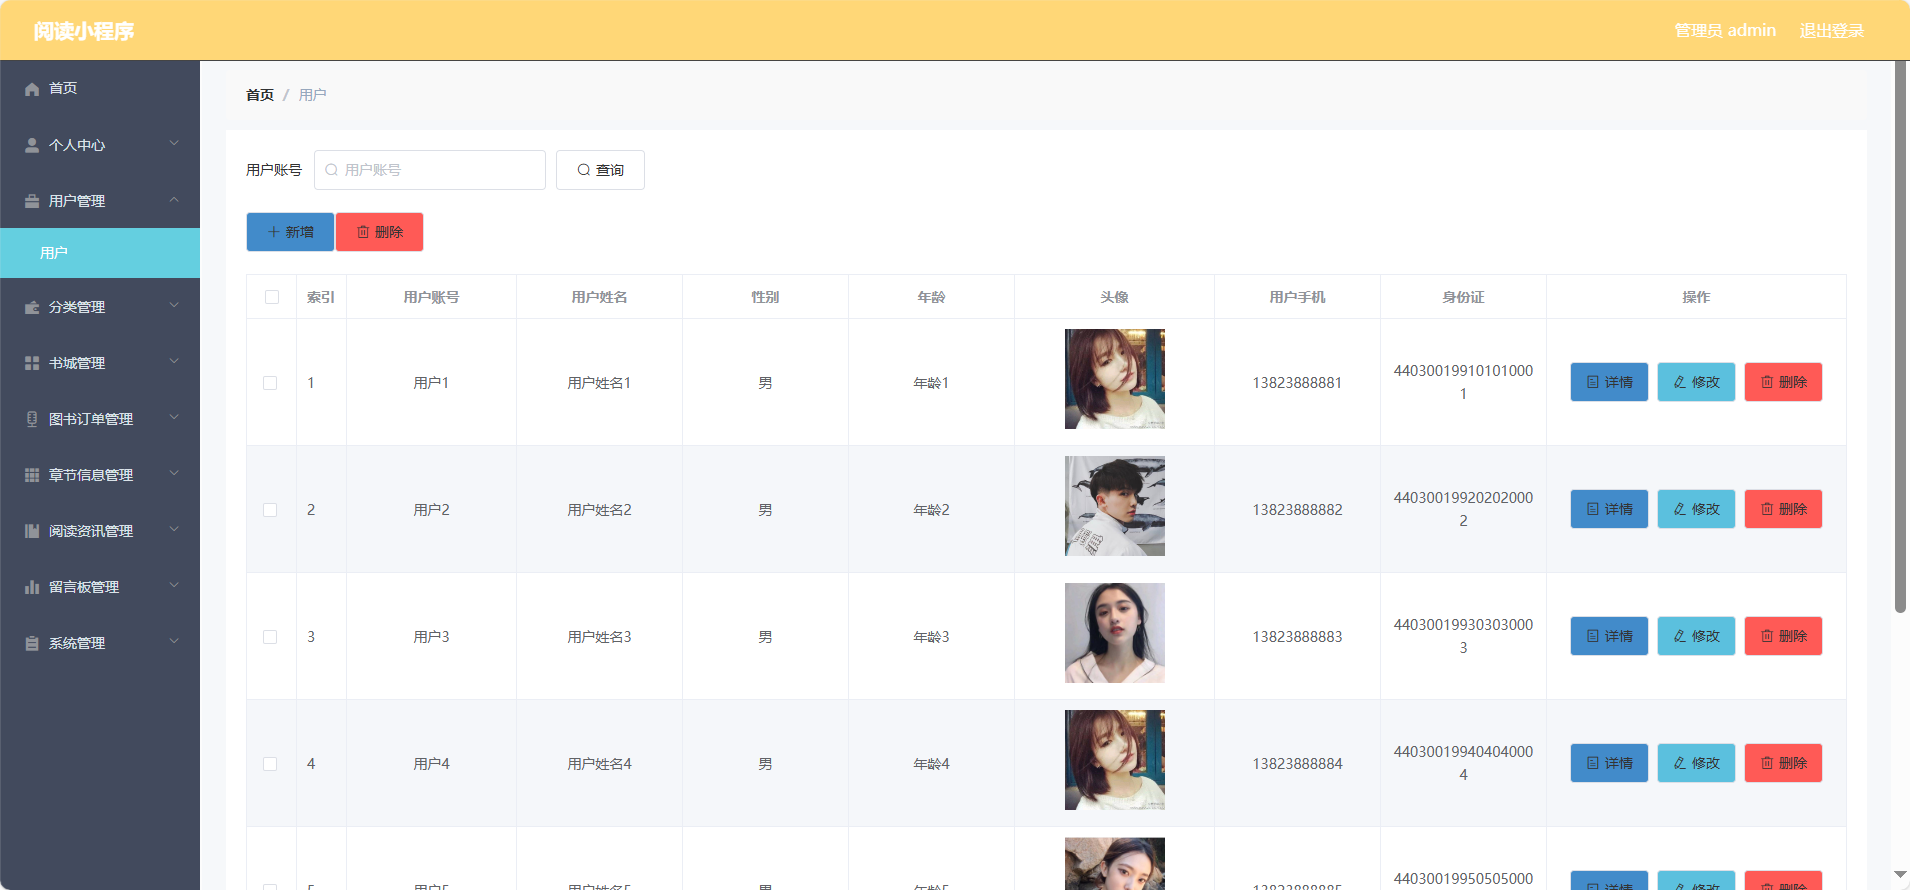Image resolution: width=1910 pixels, height=890 pixels.
Task: Click the document icon in 用户3's 详情 button
Action: coord(1593,636)
